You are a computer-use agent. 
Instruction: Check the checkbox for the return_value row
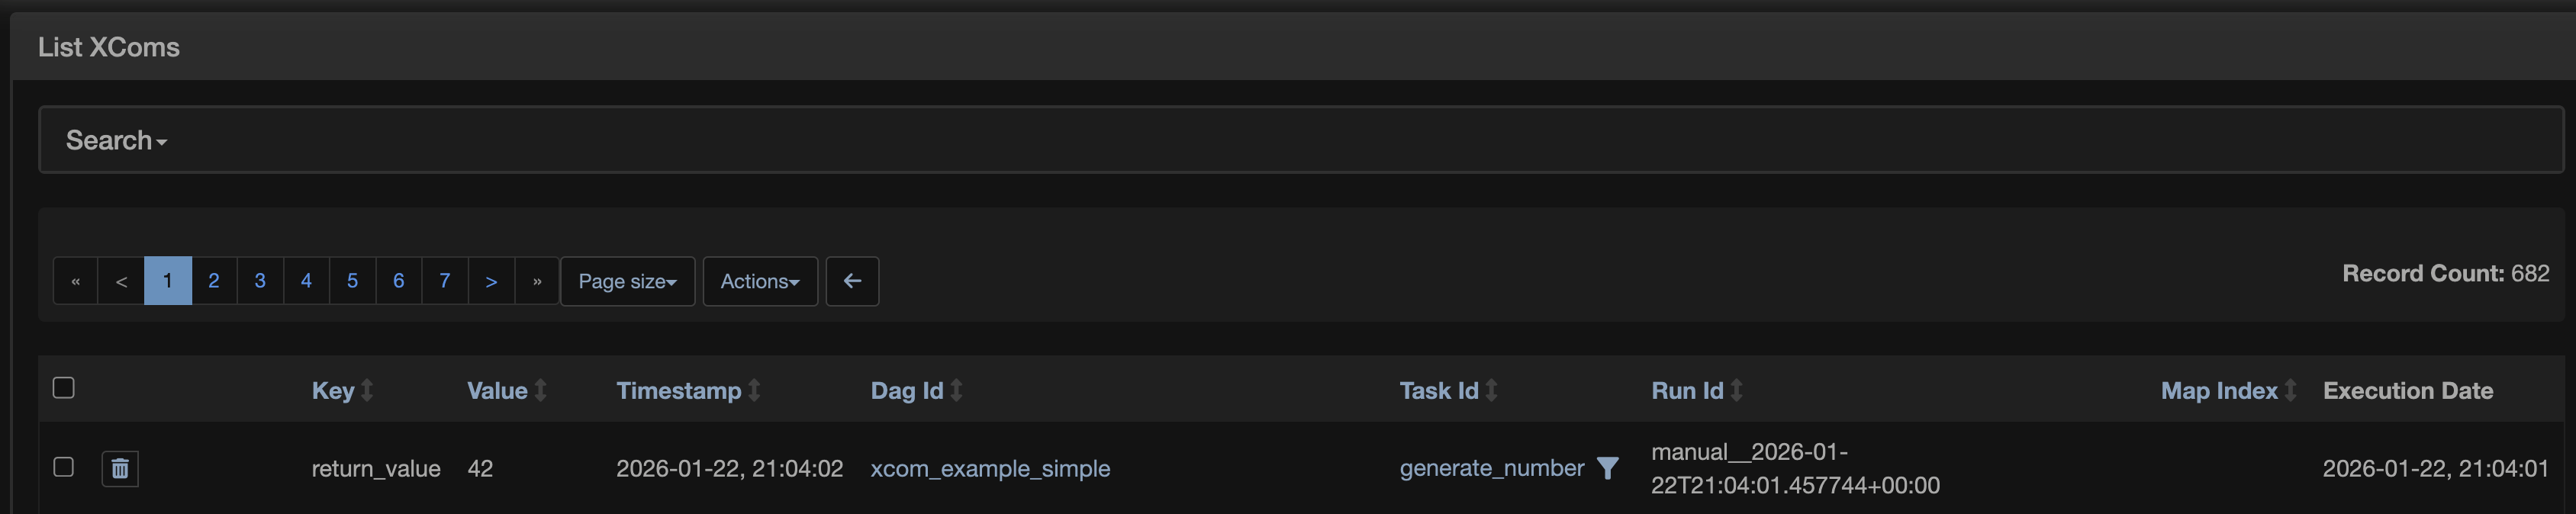(x=64, y=467)
